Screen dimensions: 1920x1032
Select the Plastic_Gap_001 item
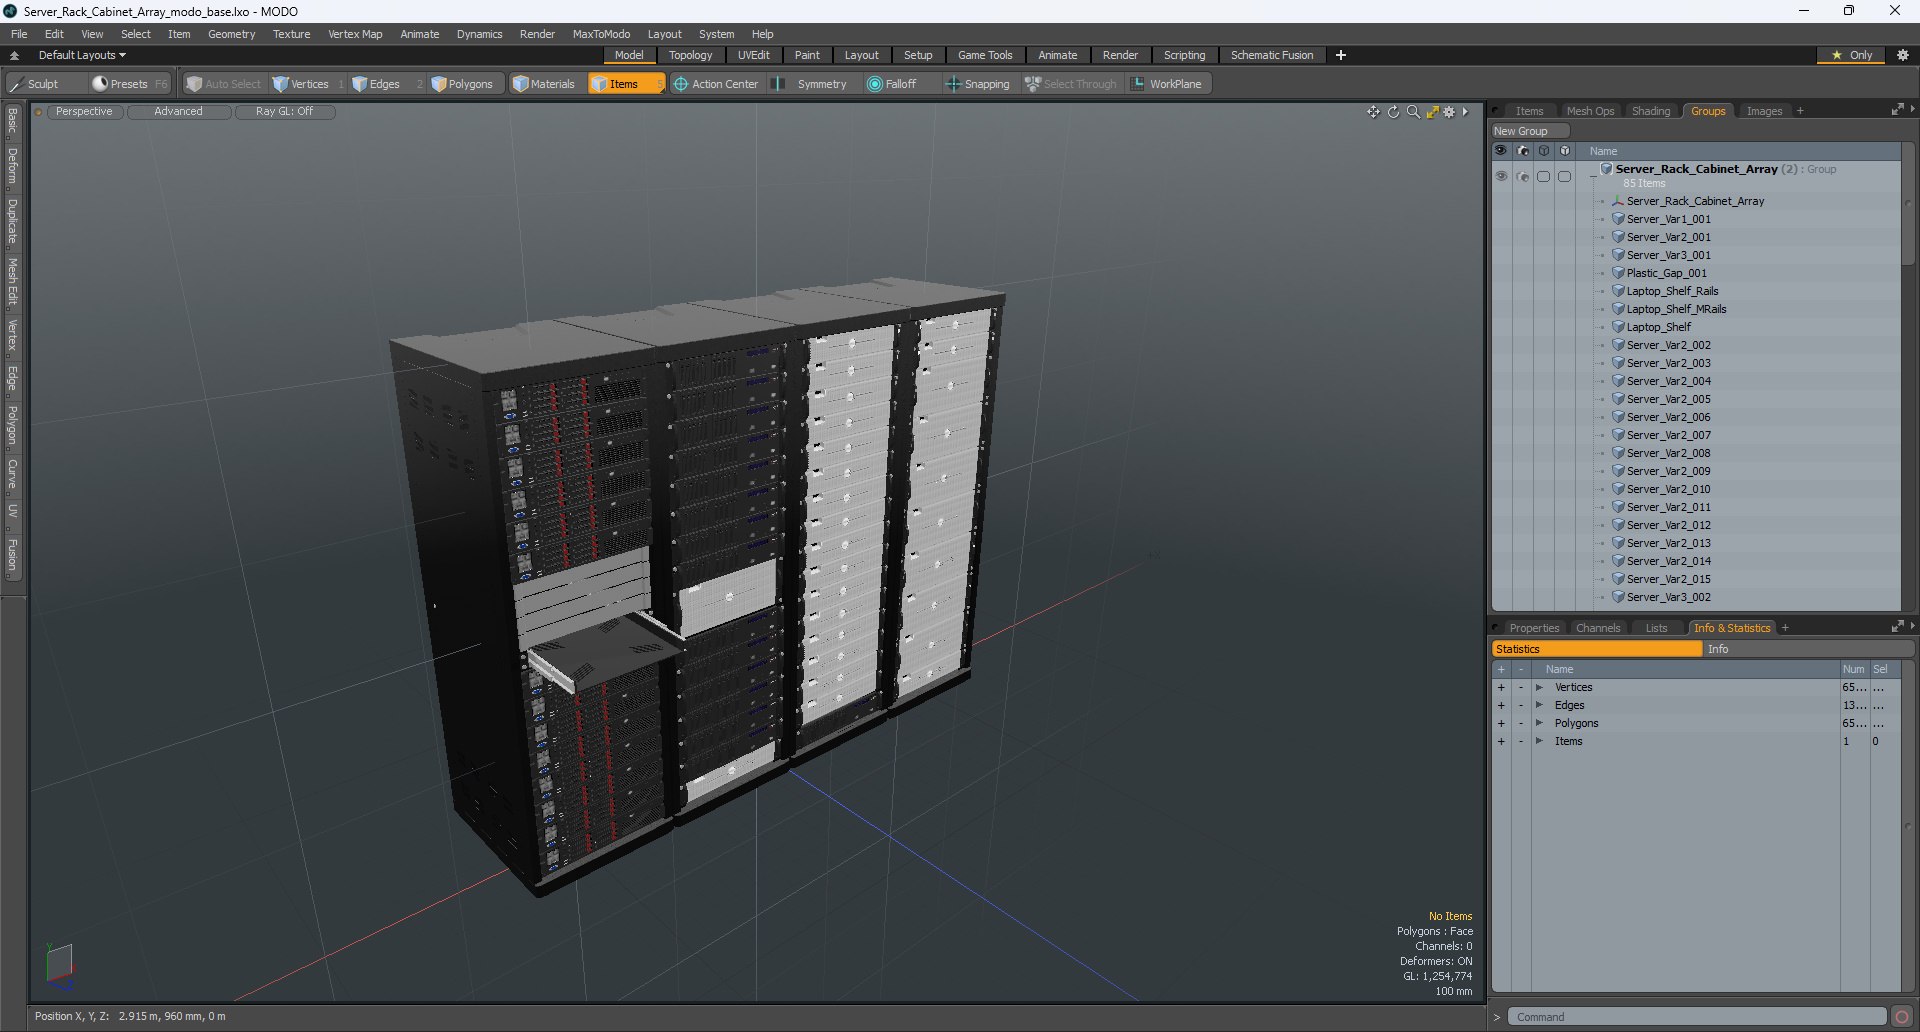tap(1666, 273)
